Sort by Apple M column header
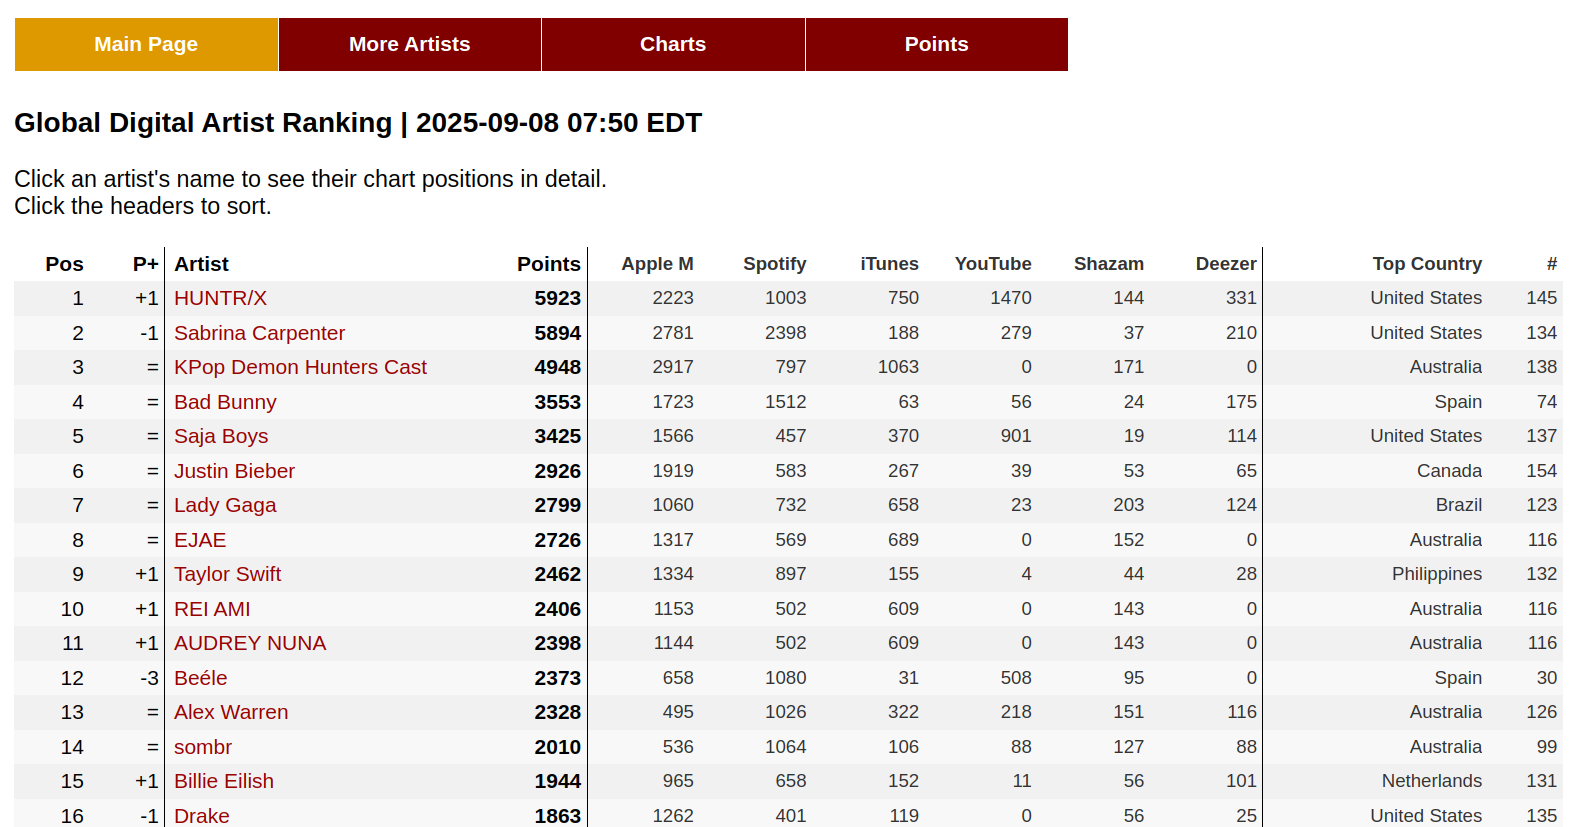This screenshot has height=827, width=1573. tap(657, 264)
